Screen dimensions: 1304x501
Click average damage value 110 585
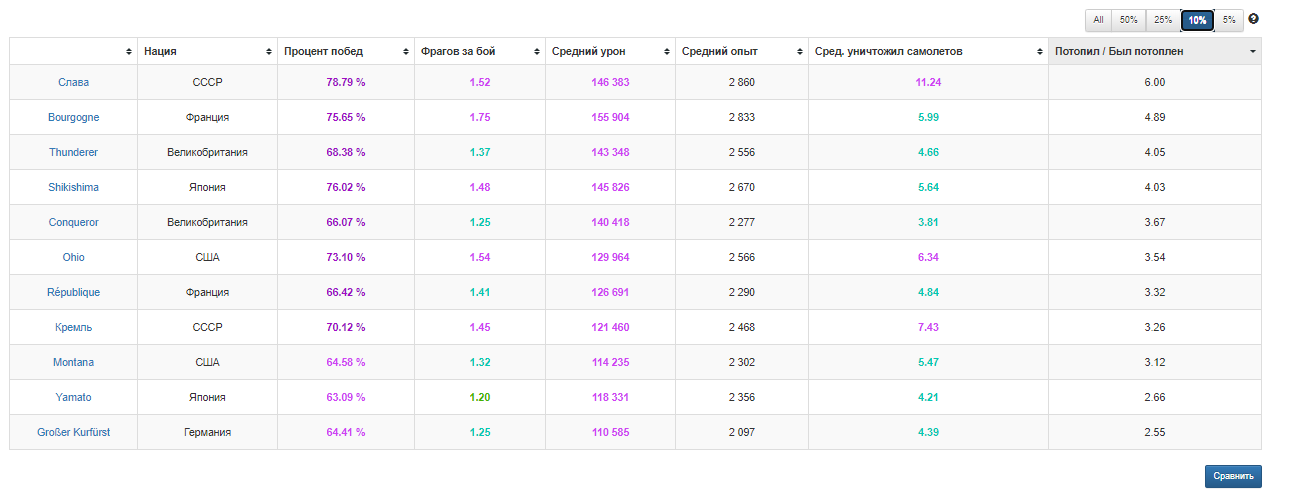[610, 432]
